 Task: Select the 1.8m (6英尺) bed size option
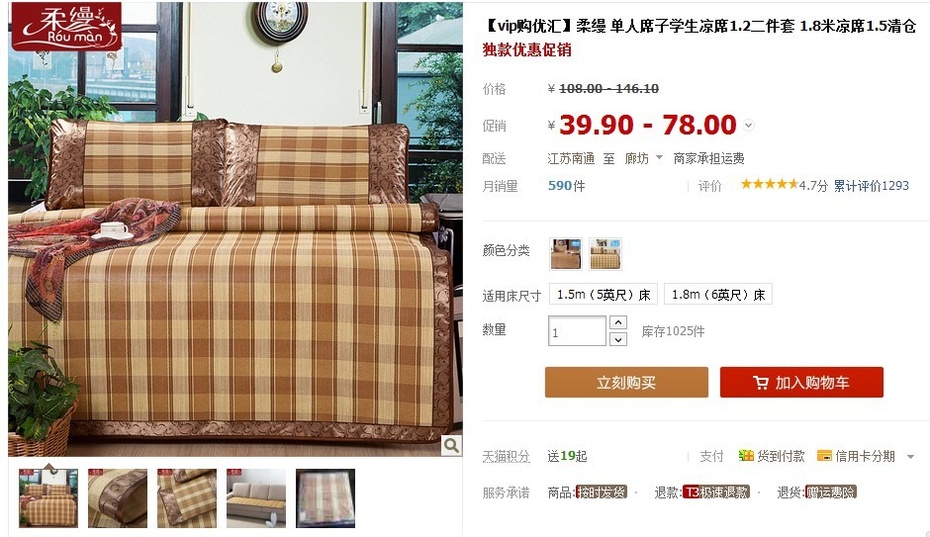(718, 294)
